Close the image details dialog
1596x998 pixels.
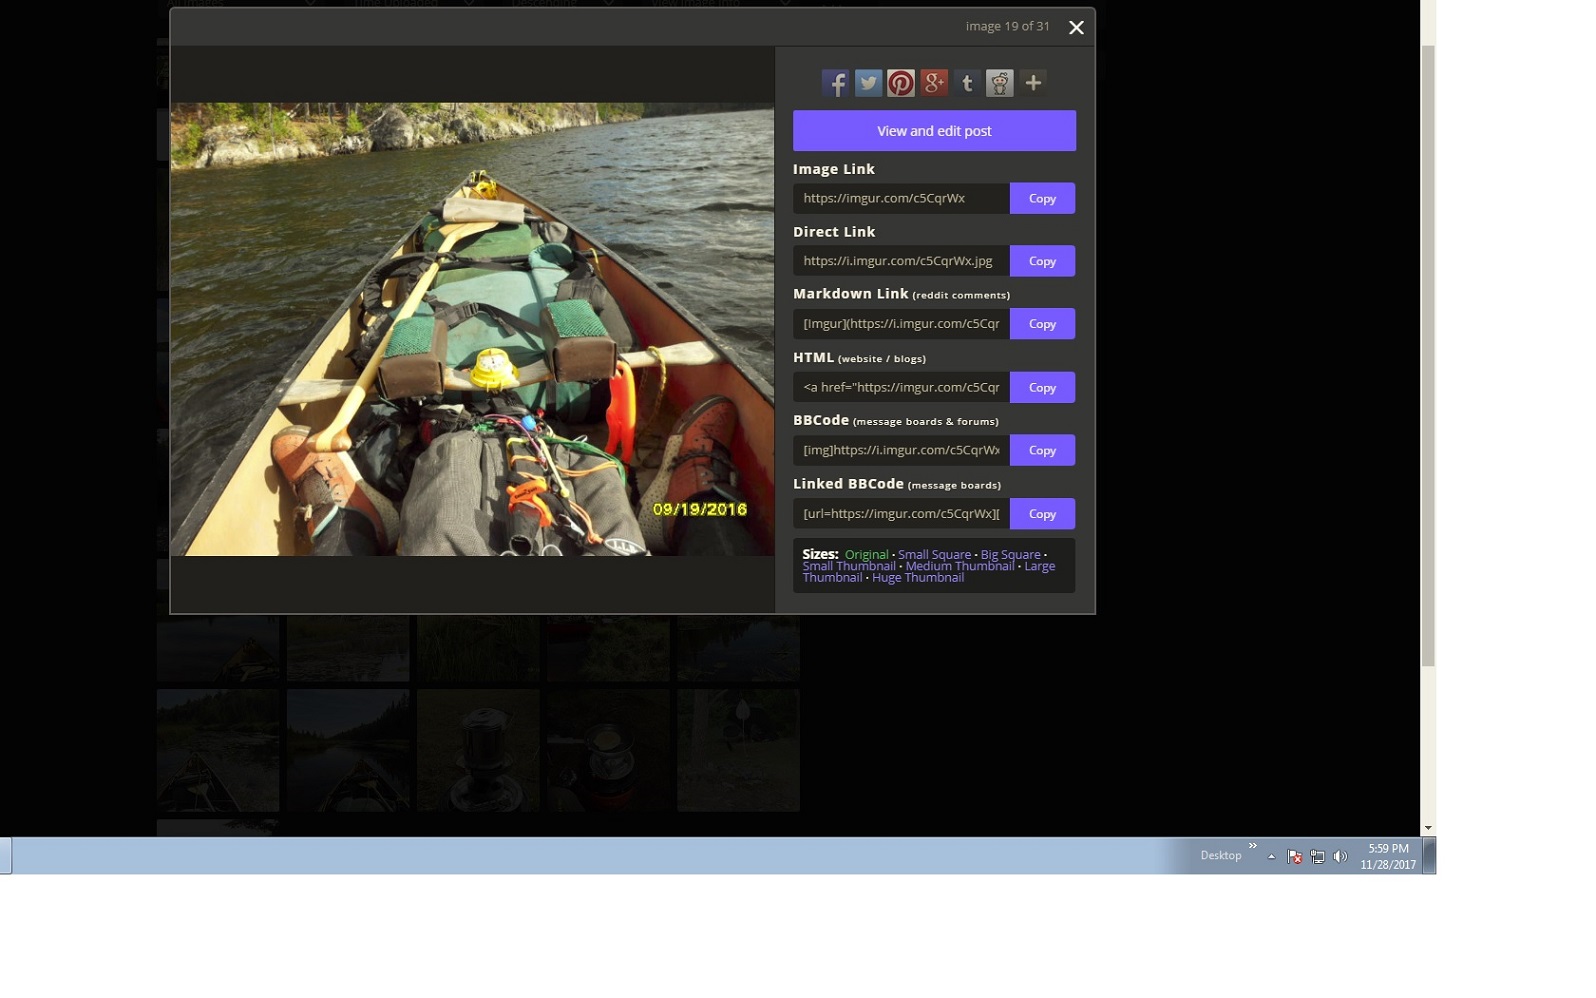coord(1076,28)
